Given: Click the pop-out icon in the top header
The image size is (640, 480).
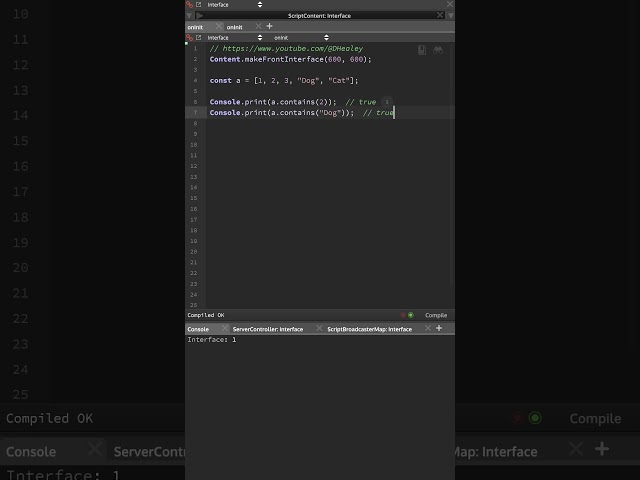Looking at the screenshot, I should point(199,4).
